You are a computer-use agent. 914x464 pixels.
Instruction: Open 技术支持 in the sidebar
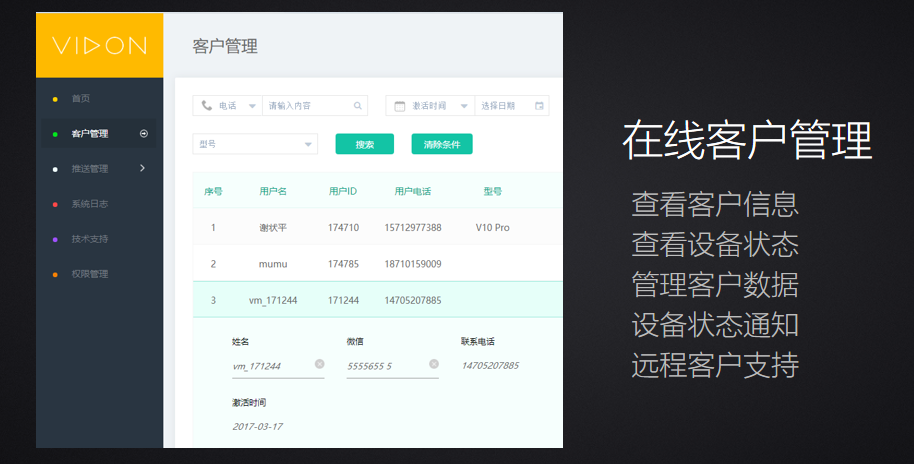89,239
